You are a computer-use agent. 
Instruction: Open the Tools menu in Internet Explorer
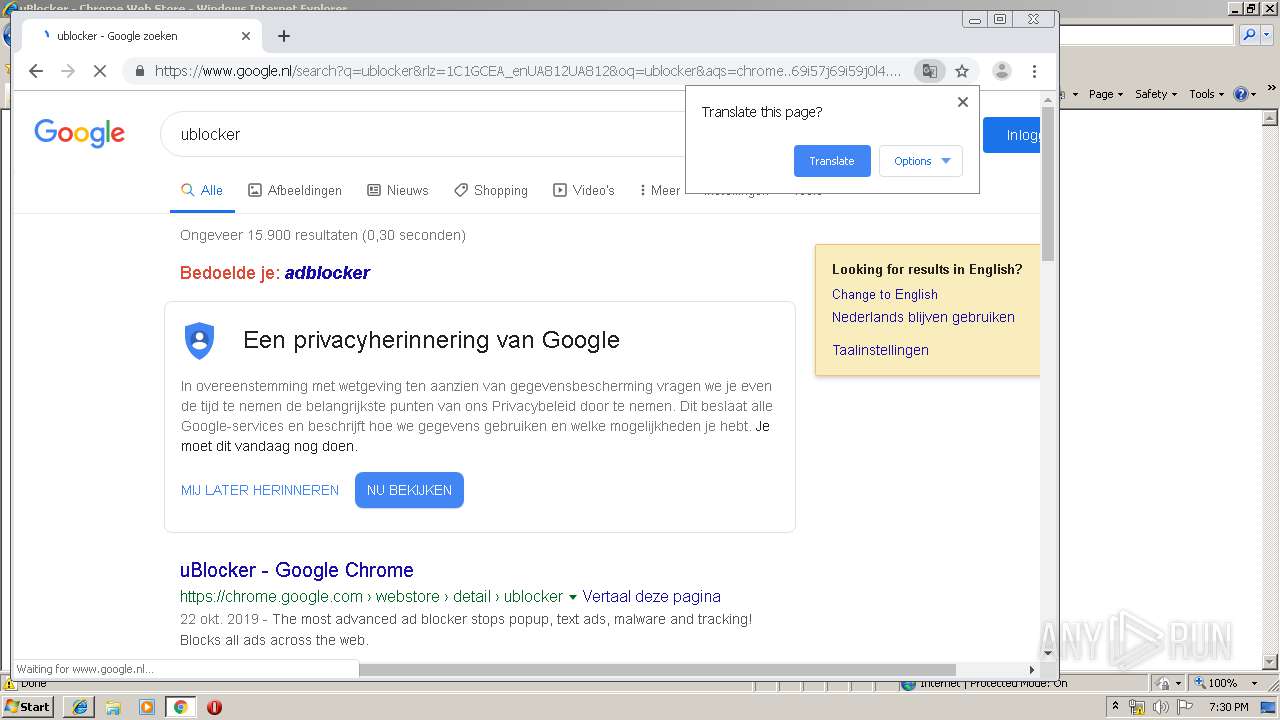pyautogui.click(x=1207, y=94)
